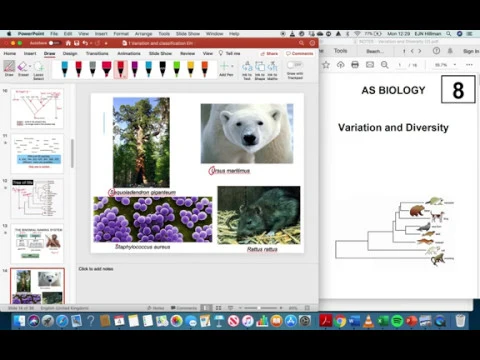Screen dimensions: 480x360
Task: Click the polar bear image on slide
Action: (x=247, y=133)
